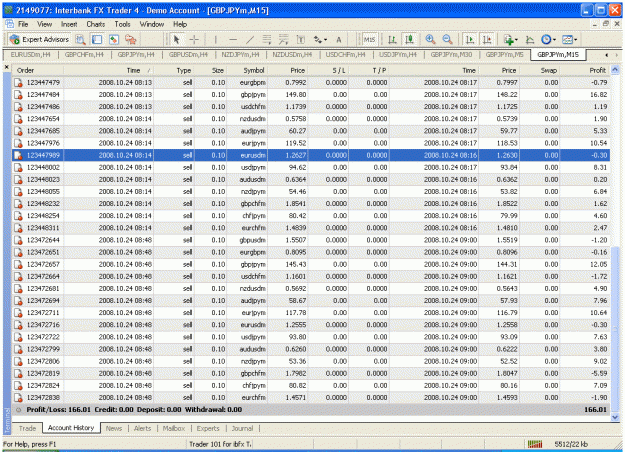Select the letter A text tool
The image size is (625, 452).
point(338,39)
